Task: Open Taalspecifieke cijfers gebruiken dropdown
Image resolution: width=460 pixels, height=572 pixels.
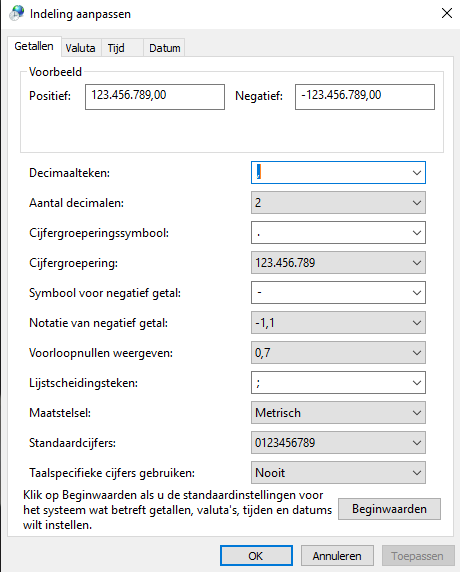Action: click(x=338, y=473)
